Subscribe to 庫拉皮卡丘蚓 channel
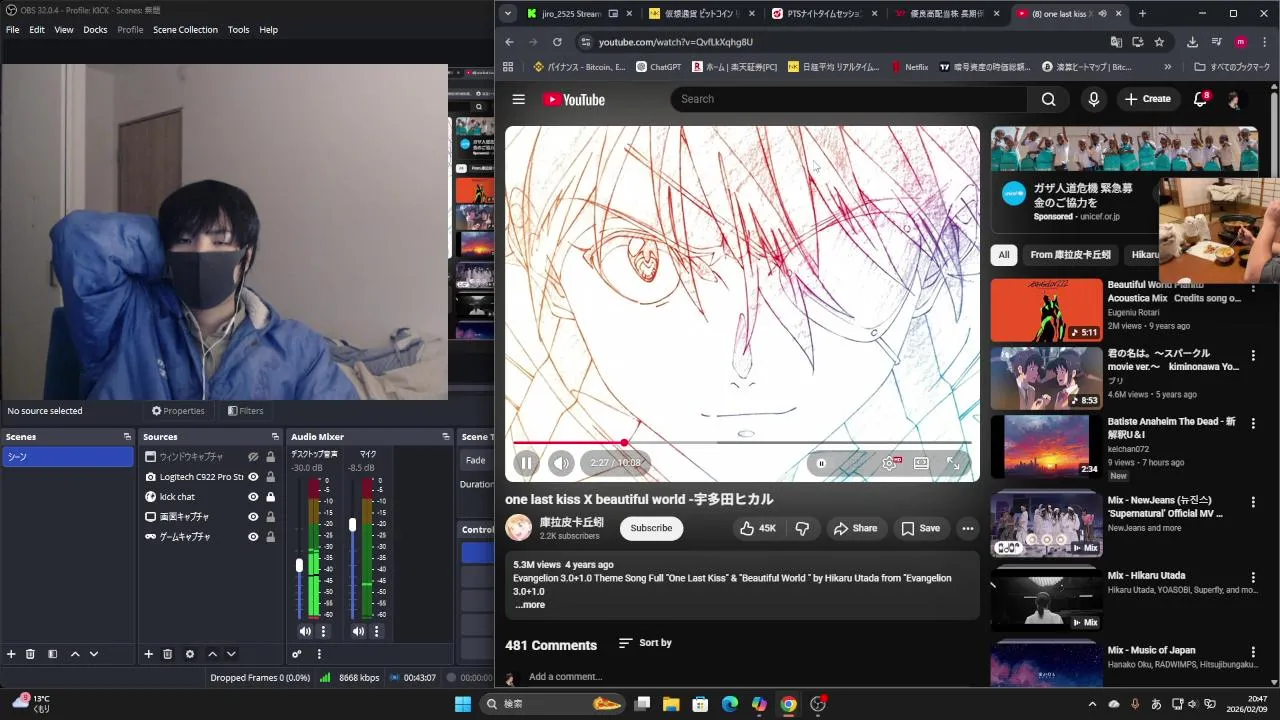 tap(651, 528)
